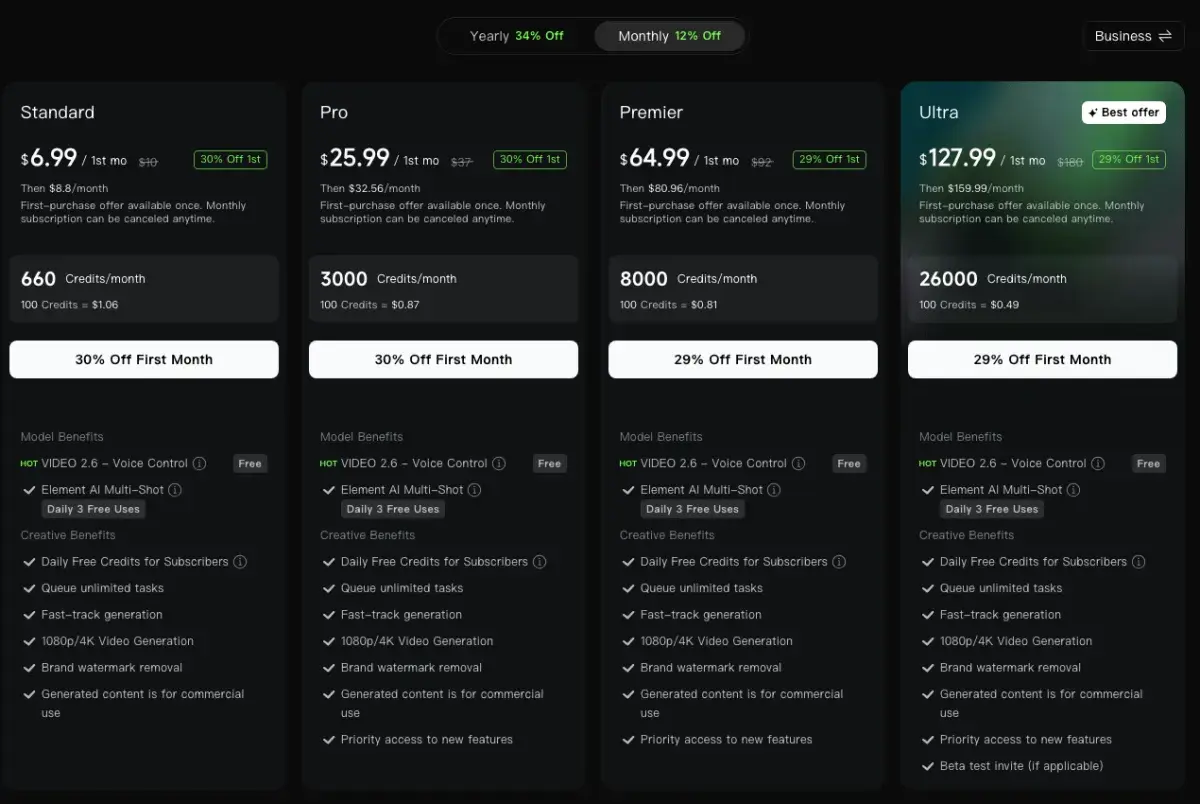
Task: Click 'Priority access to new features' in Premier
Action: pyautogui.click(x=726, y=740)
